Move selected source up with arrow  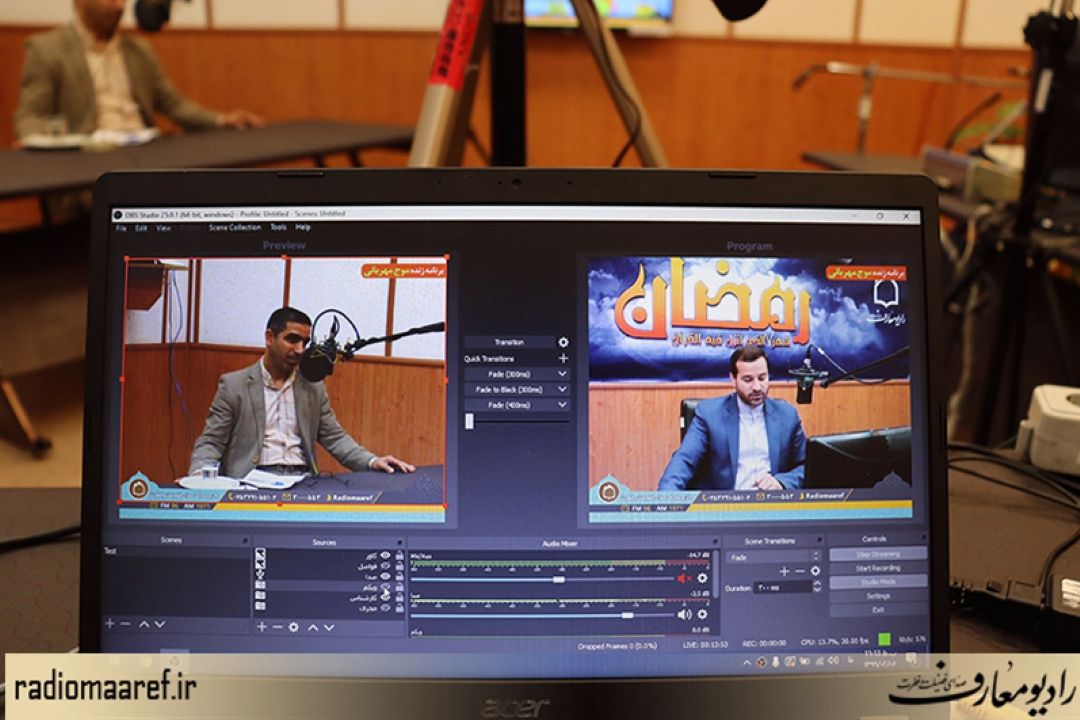click(312, 627)
